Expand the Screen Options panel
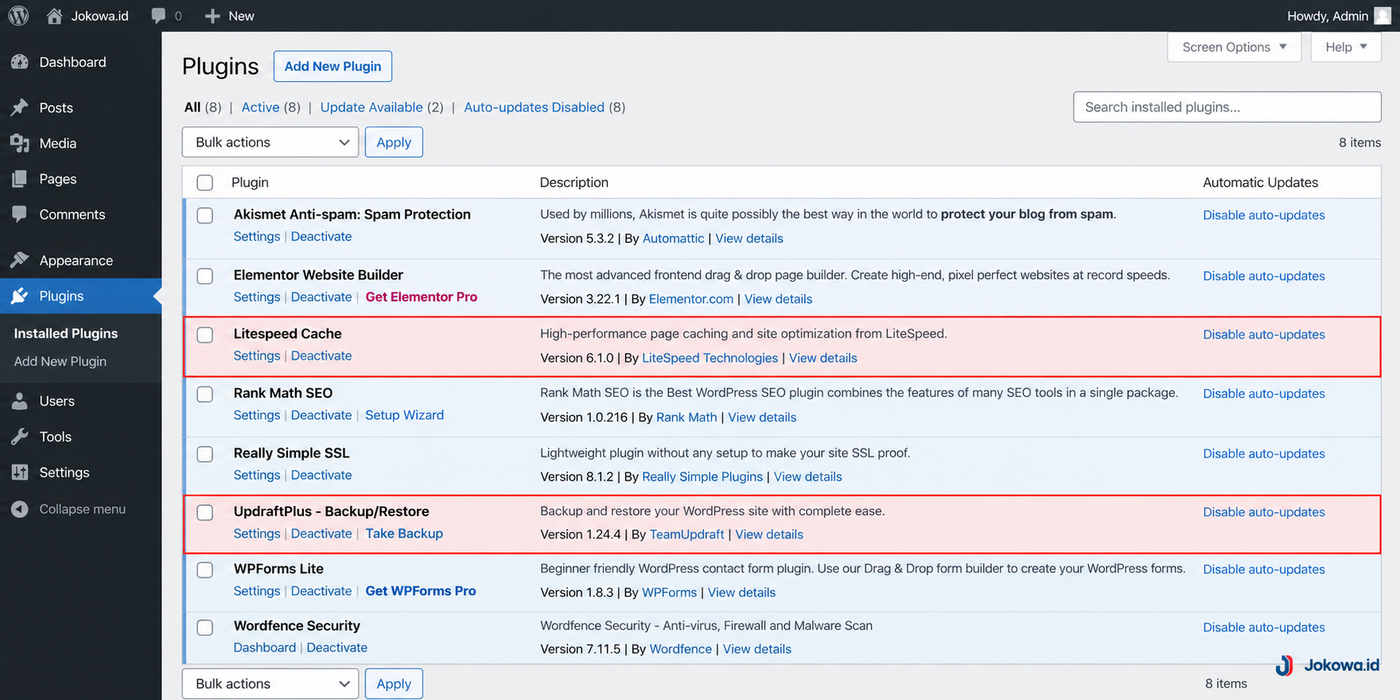 pos(1234,47)
